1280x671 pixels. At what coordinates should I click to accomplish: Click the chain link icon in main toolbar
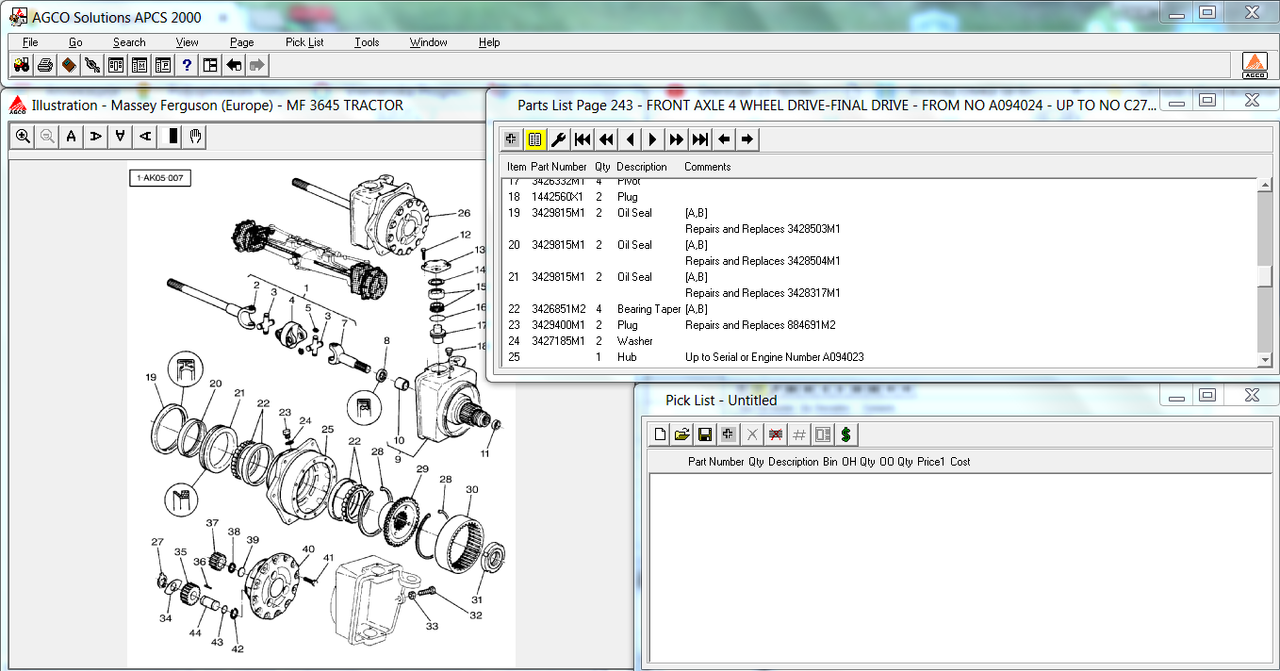tap(92, 65)
